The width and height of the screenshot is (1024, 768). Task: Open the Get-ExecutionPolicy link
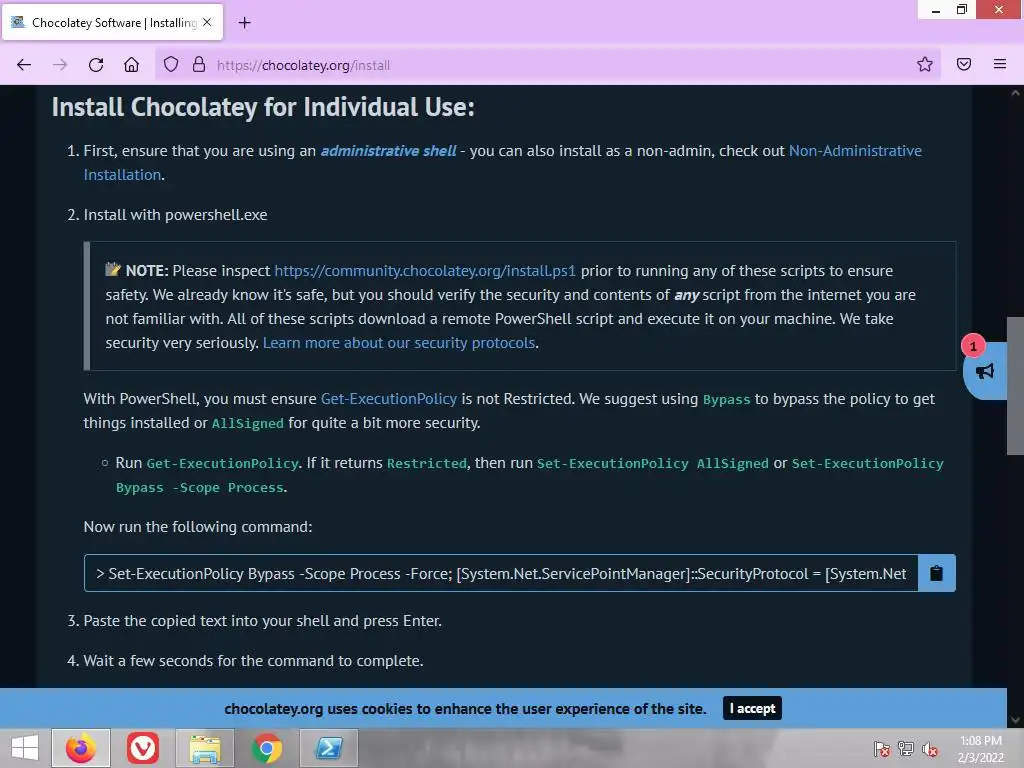pyautogui.click(x=389, y=399)
